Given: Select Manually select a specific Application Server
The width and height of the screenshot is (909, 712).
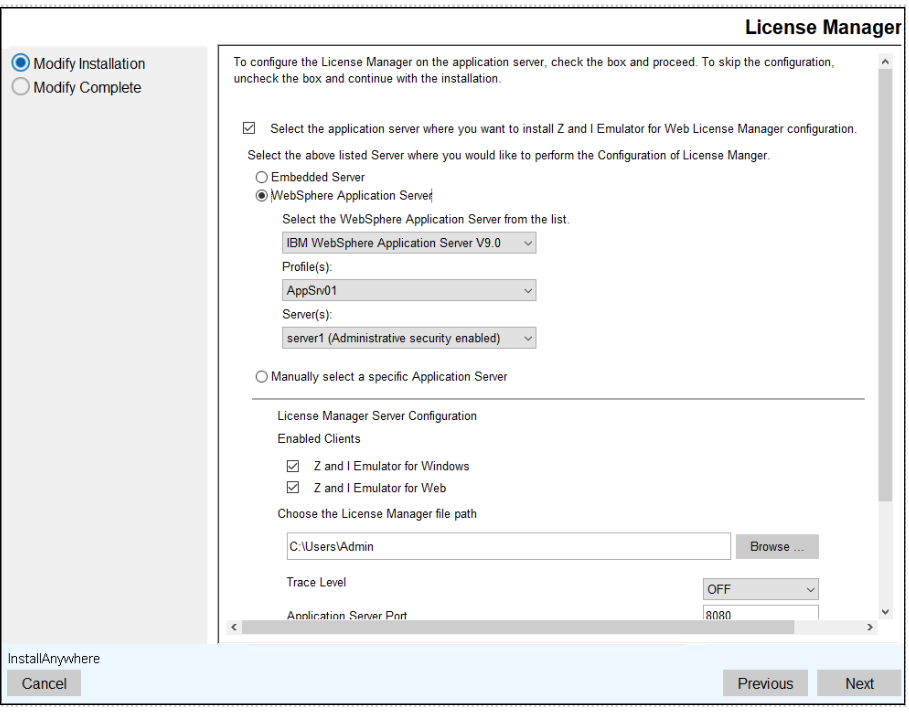Looking at the screenshot, I should point(262,377).
